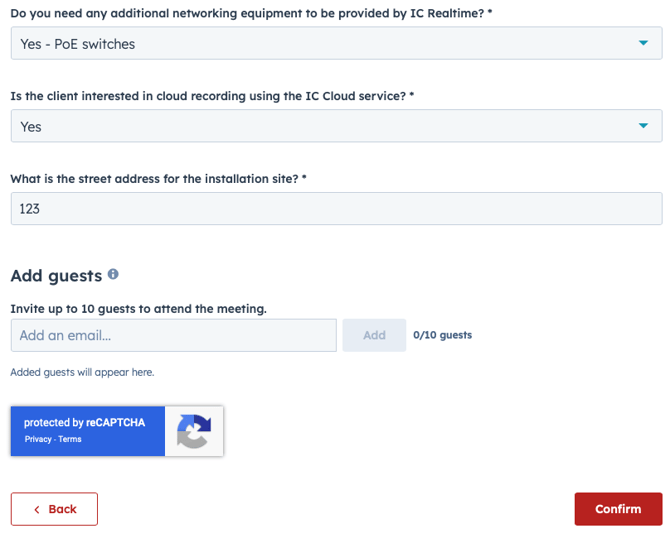Open the cloud recording 'Yes' selection box

[x=320, y=127]
